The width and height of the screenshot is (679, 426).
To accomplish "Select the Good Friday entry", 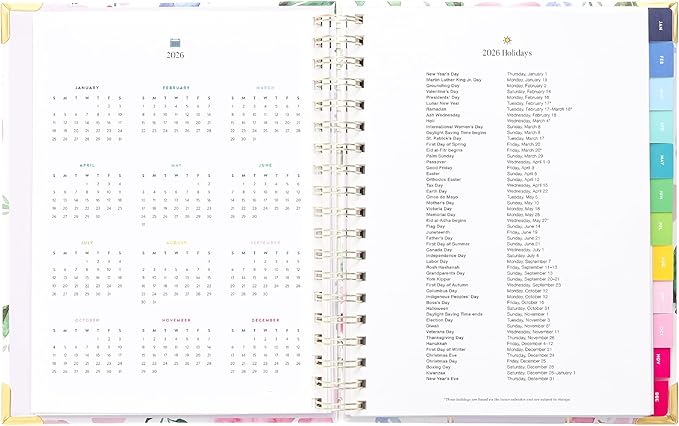I will click(x=439, y=168).
